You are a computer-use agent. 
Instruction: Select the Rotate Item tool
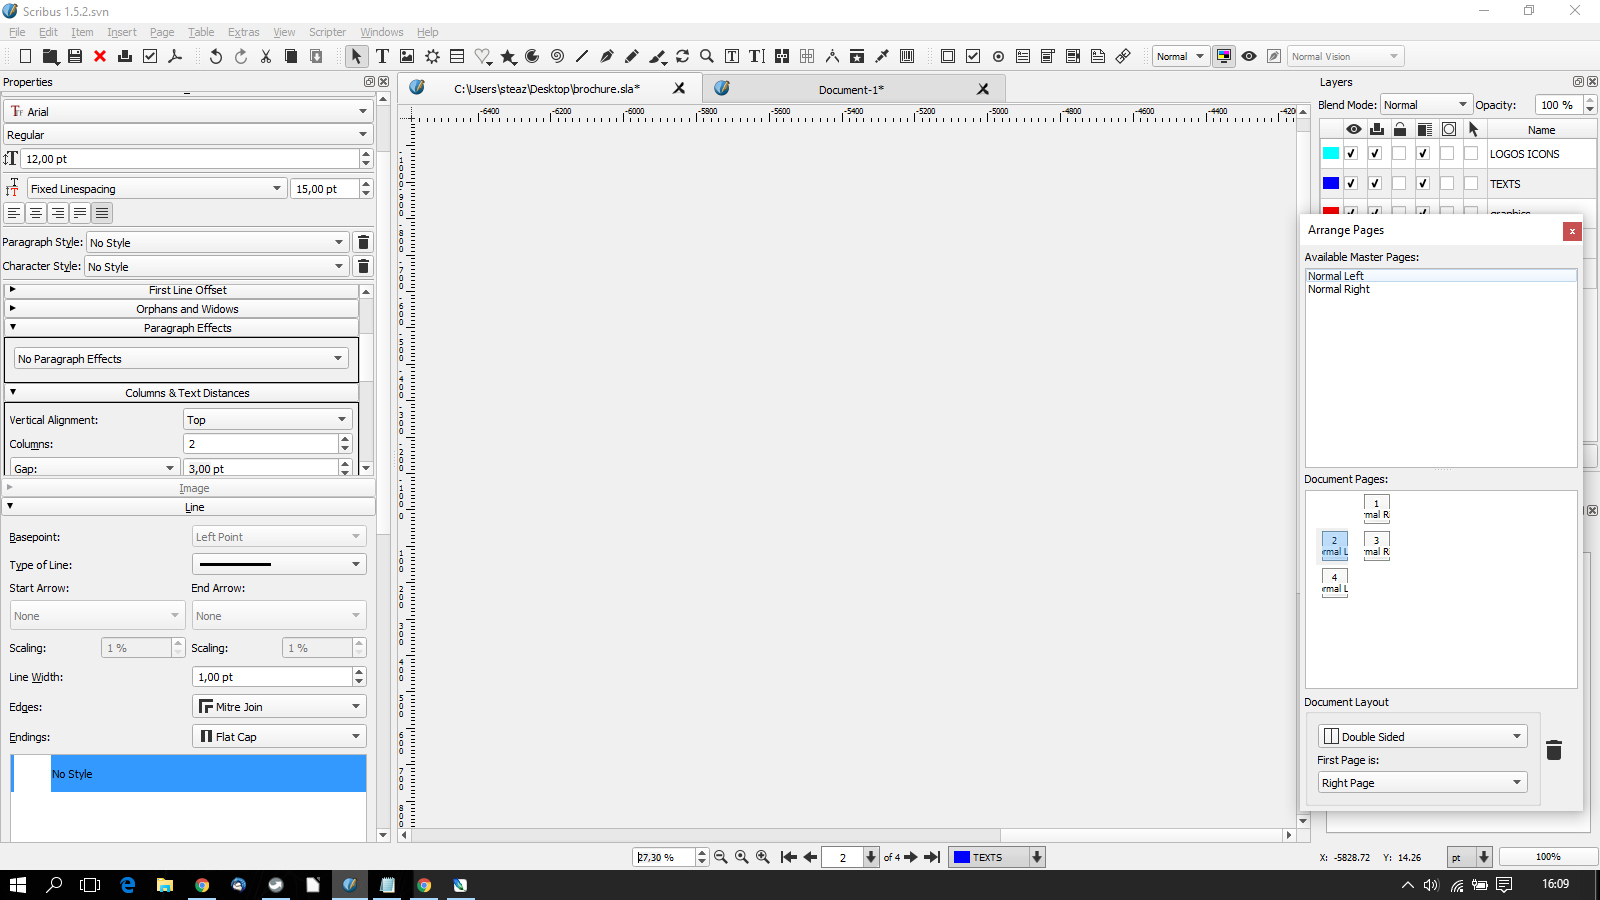coord(682,57)
